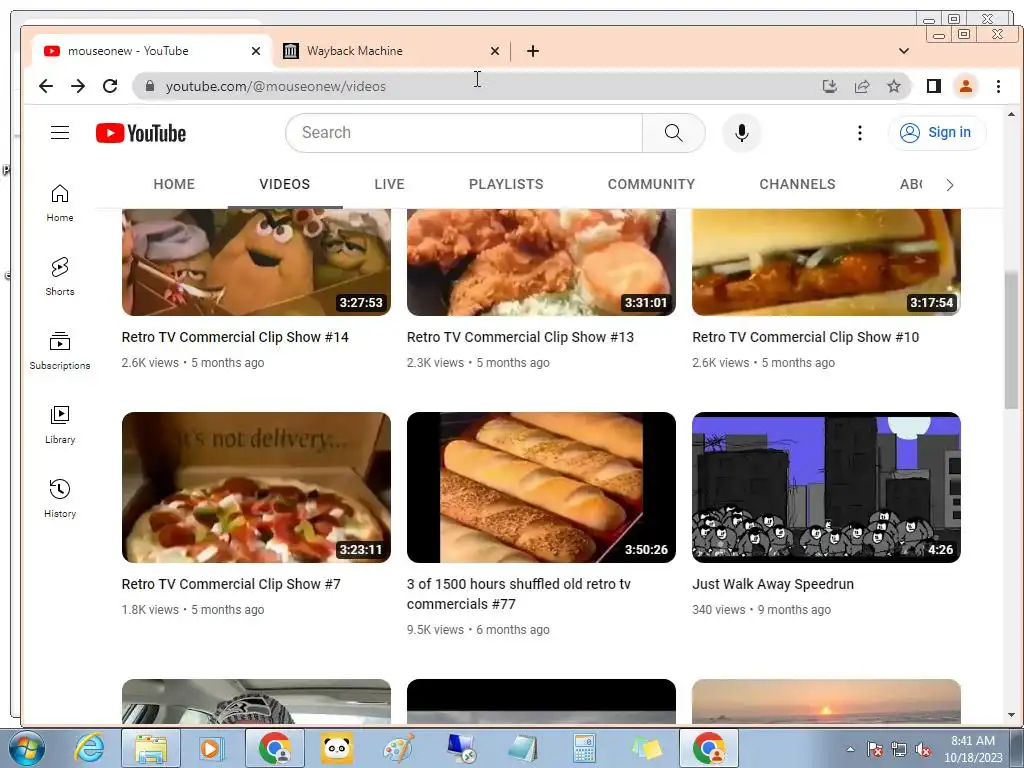The width and height of the screenshot is (1024, 768).
Task: Show more channel tabs with right chevron
Action: [x=950, y=185]
